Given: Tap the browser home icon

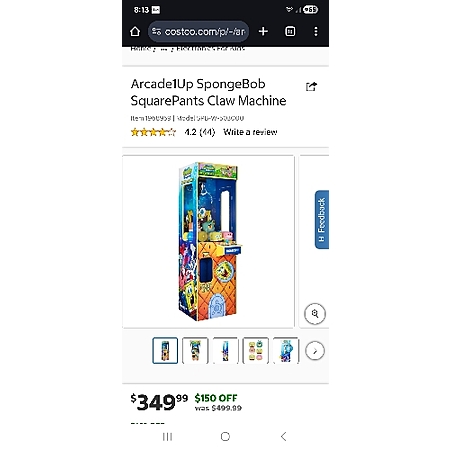Looking at the screenshot, I should pyautogui.click(x=135, y=31).
